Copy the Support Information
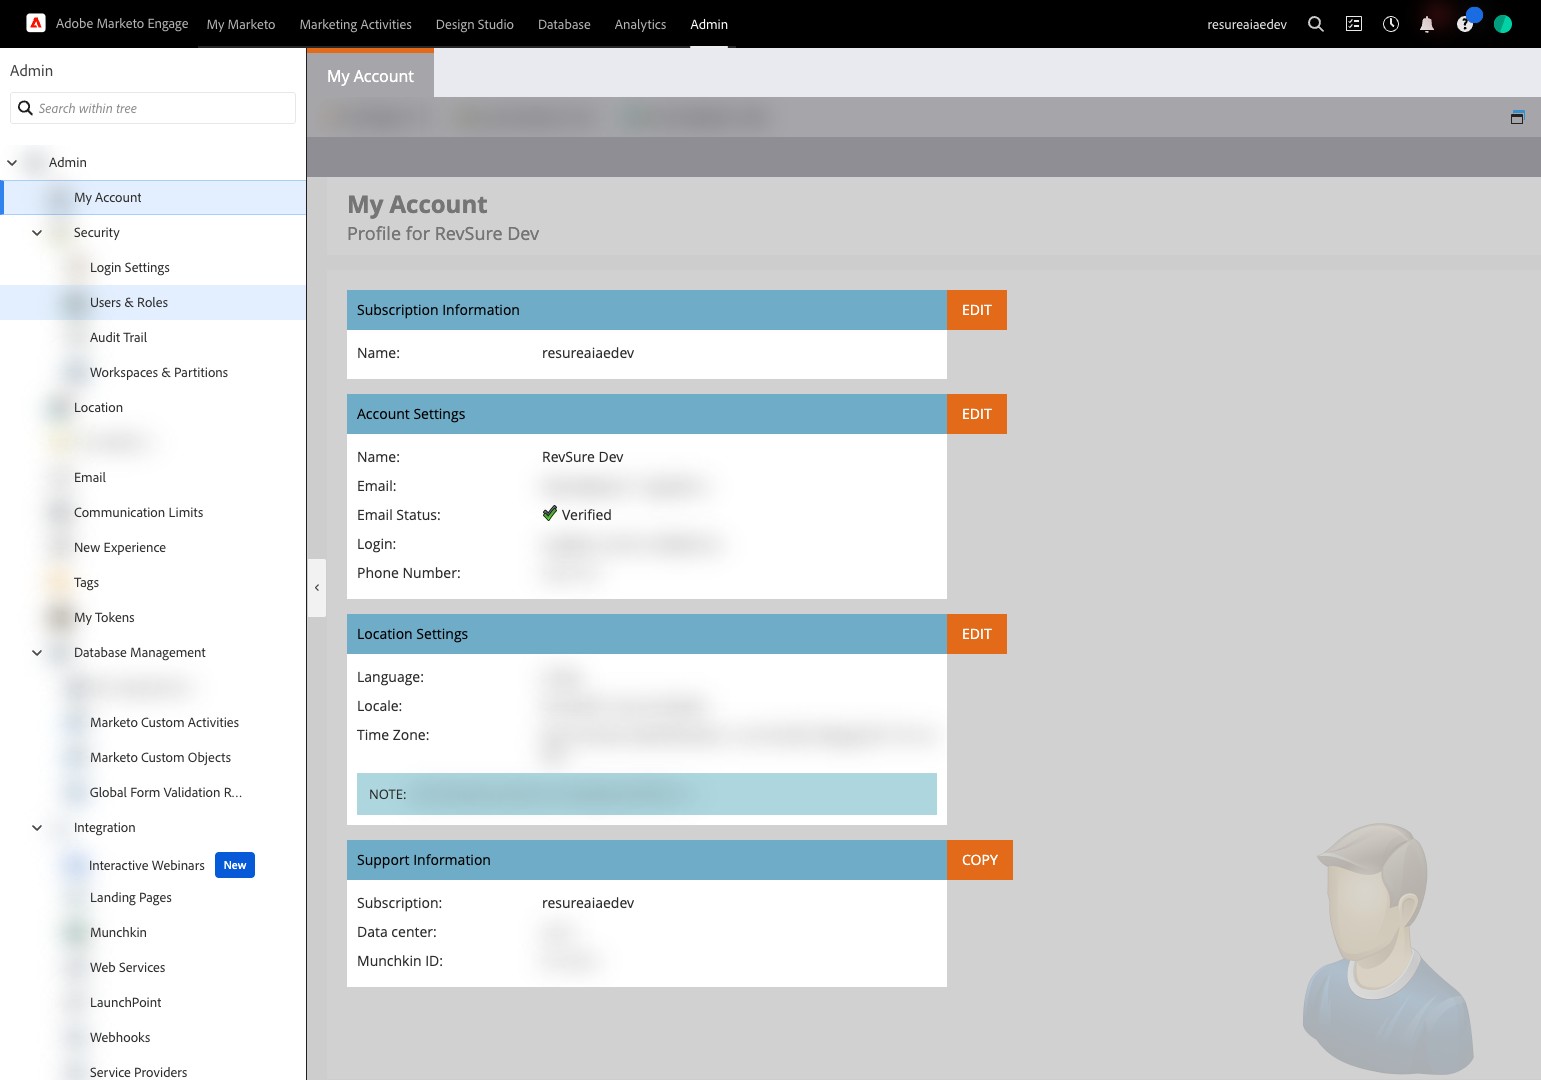This screenshot has width=1541, height=1080. (980, 860)
